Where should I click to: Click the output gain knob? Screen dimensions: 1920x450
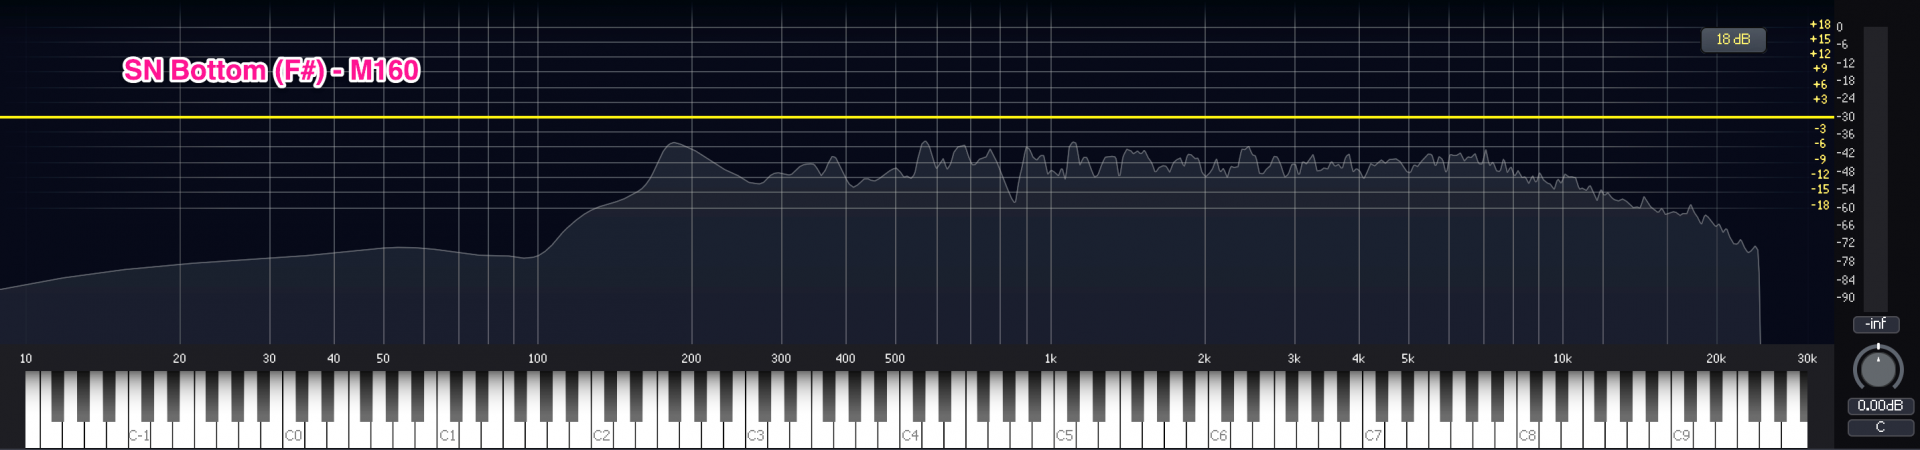coord(1878,369)
